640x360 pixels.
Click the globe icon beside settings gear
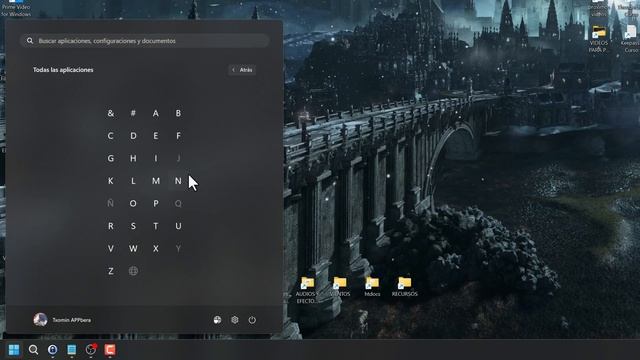217,320
